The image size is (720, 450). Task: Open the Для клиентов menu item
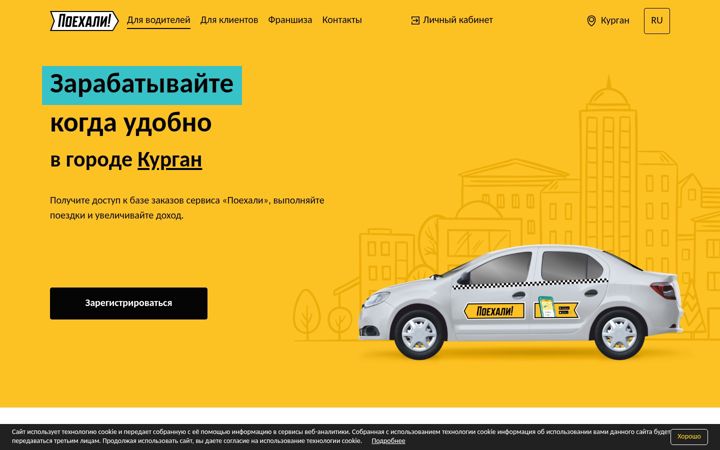click(229, 20)
